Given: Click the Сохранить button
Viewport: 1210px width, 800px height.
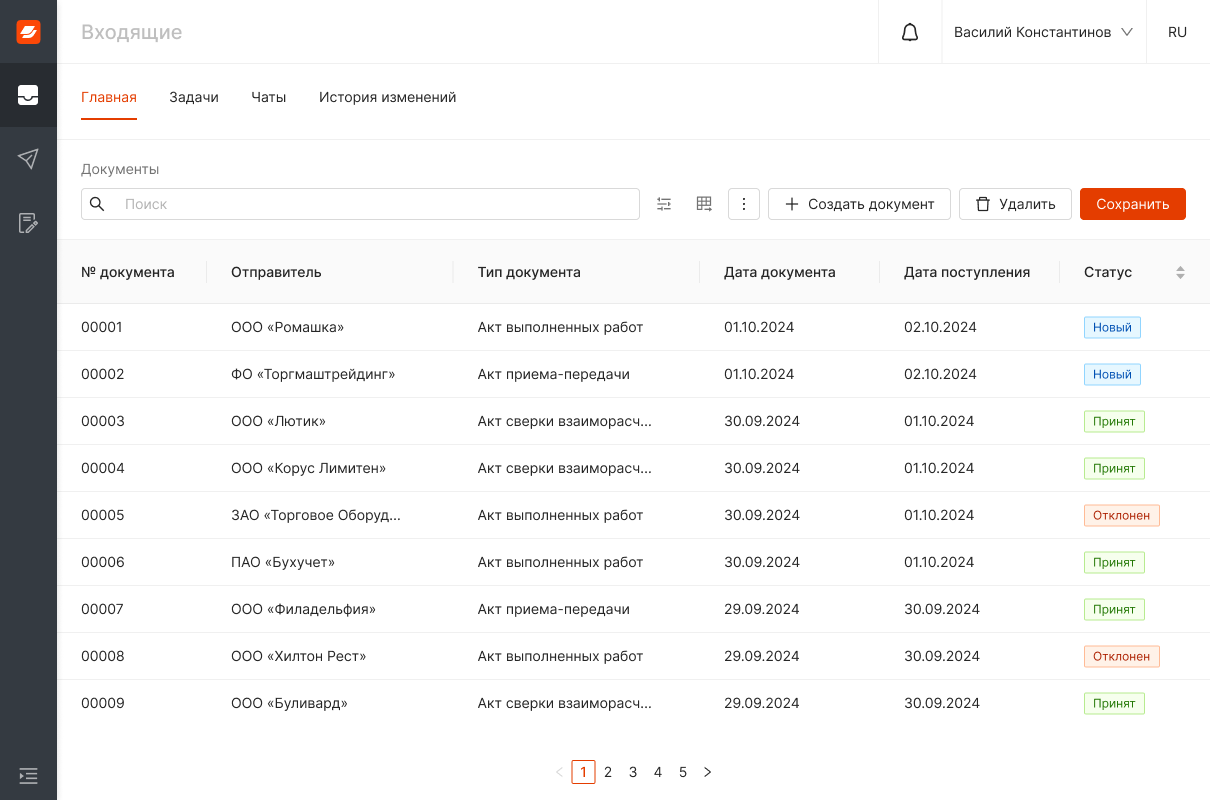Looking at the screenshot, I should pos(1133,204).
